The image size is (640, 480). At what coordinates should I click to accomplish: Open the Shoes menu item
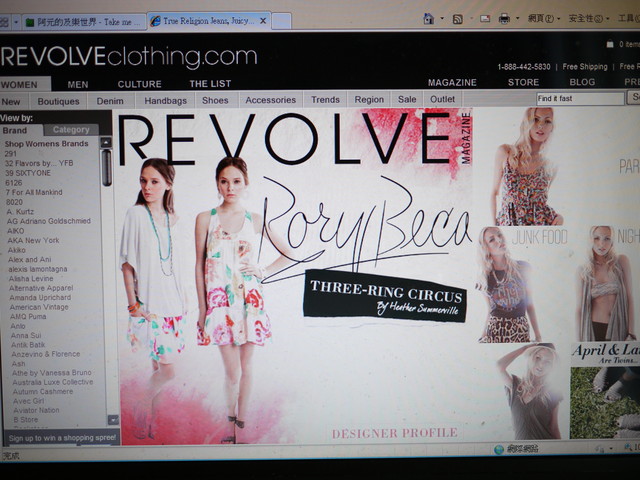pos(215,100)
